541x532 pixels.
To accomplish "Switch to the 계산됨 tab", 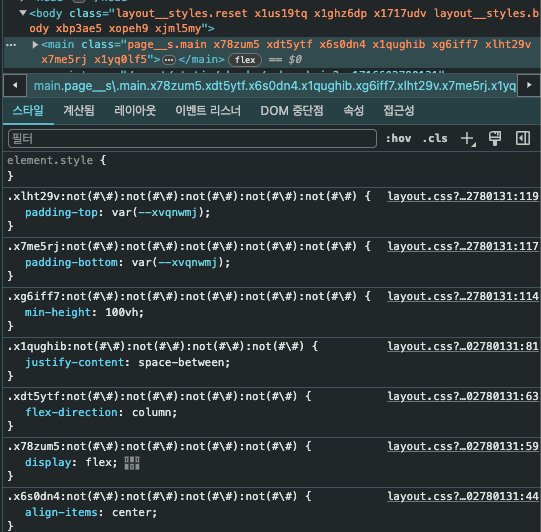I will (79, 110).
